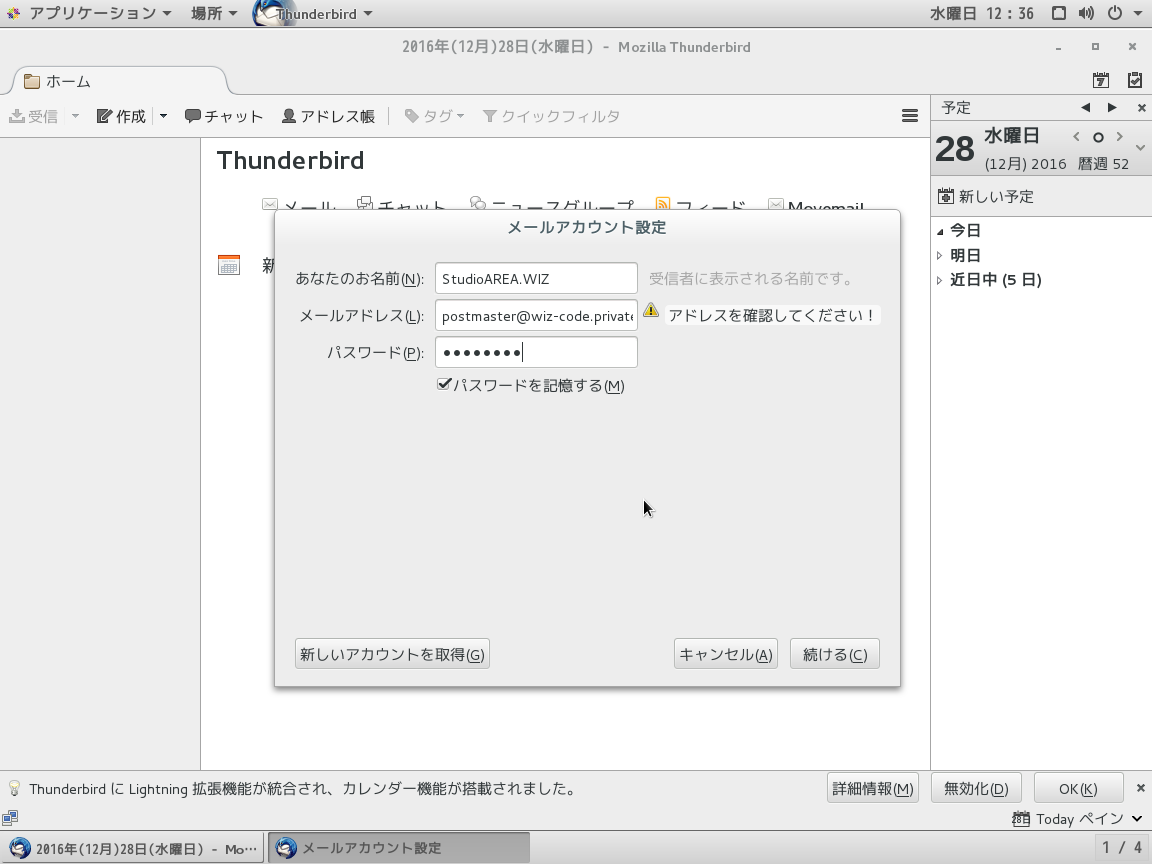Switch to メールアカウント設定 taskbar entry

[x=399, y=849]
